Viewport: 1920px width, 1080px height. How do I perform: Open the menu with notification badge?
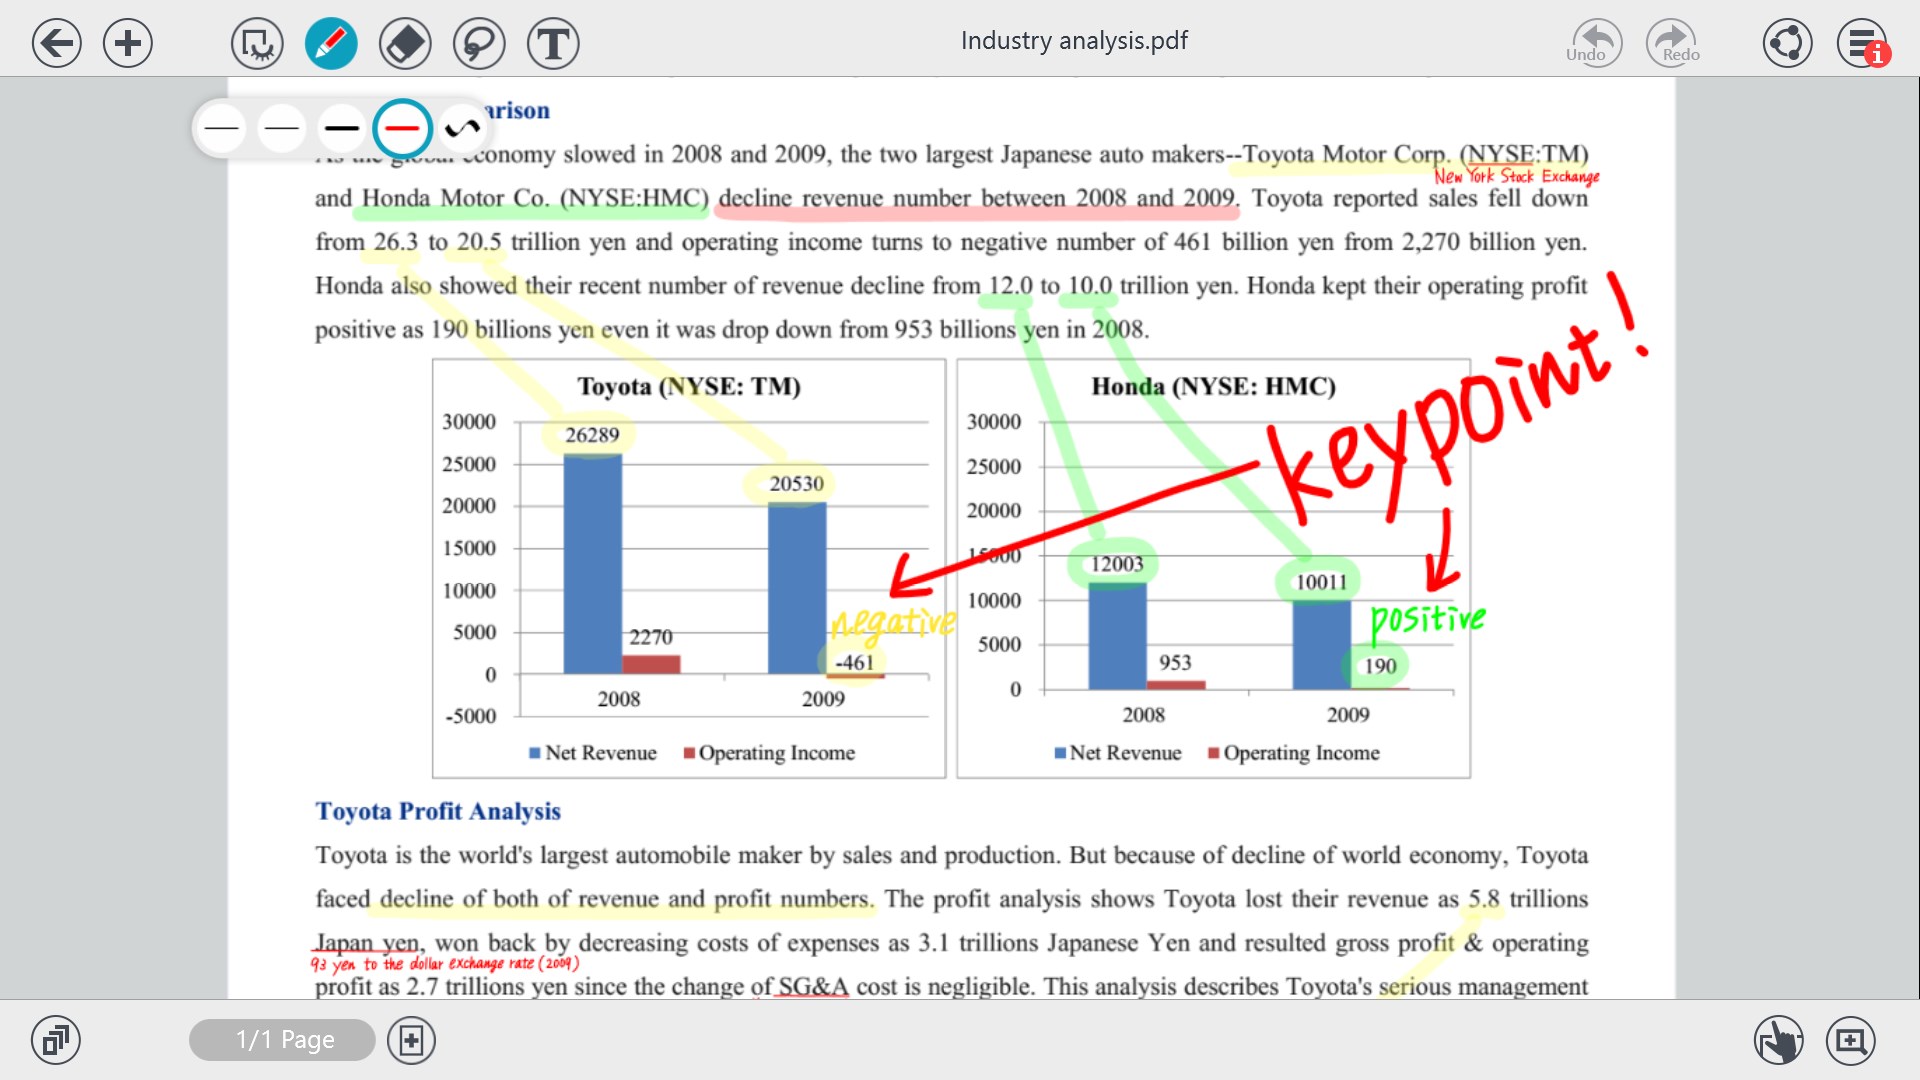[x=1863, y=43]
